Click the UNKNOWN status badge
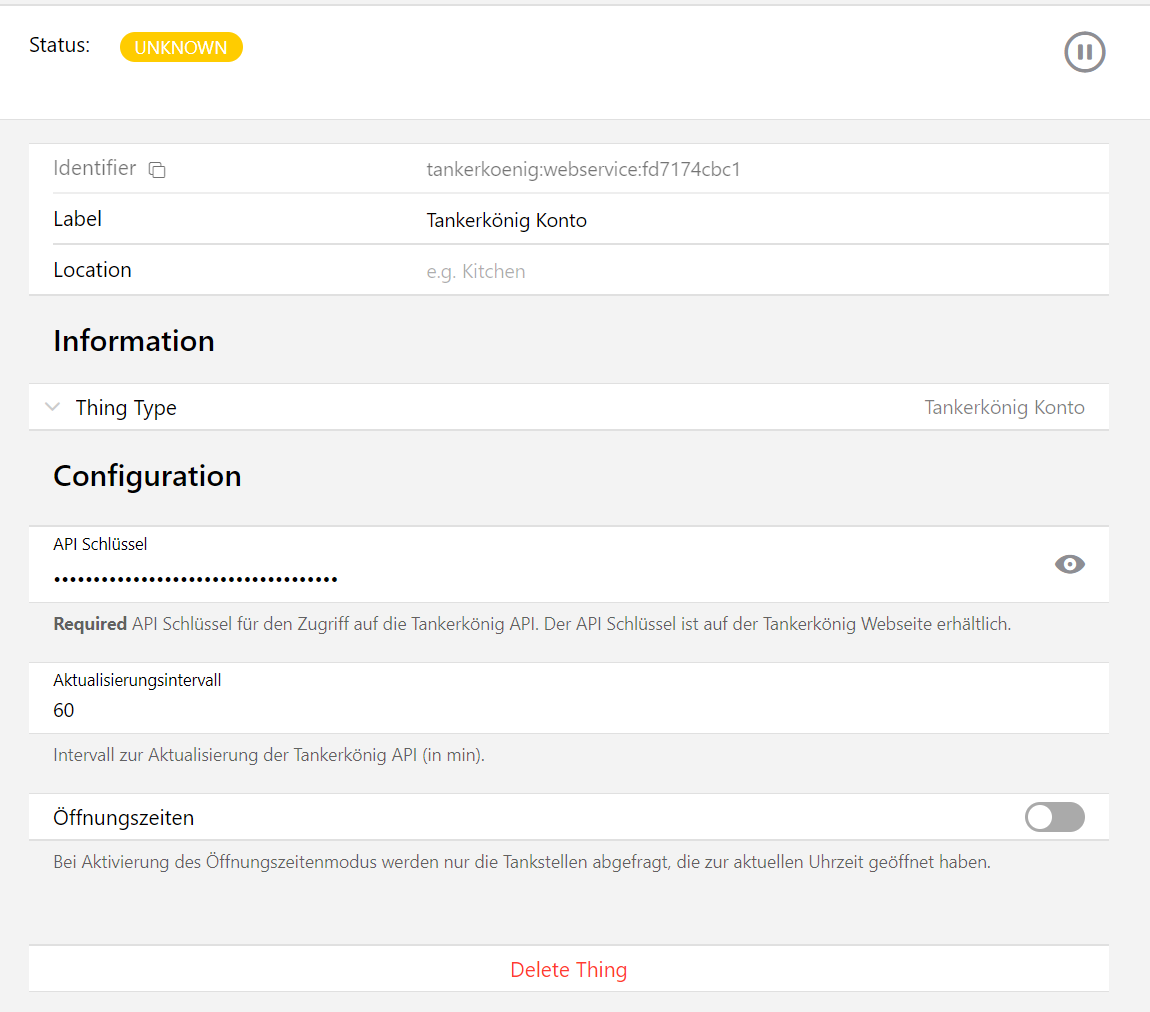This screenshot has width=1150, height=1012. pos(181,47)
